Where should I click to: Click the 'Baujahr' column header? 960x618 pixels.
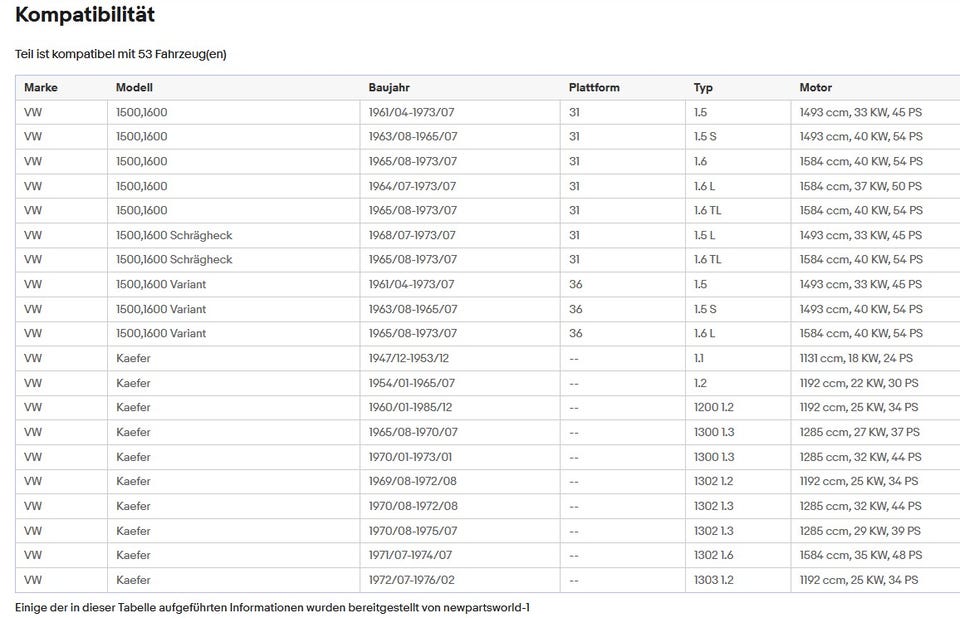tap(389, 88)
